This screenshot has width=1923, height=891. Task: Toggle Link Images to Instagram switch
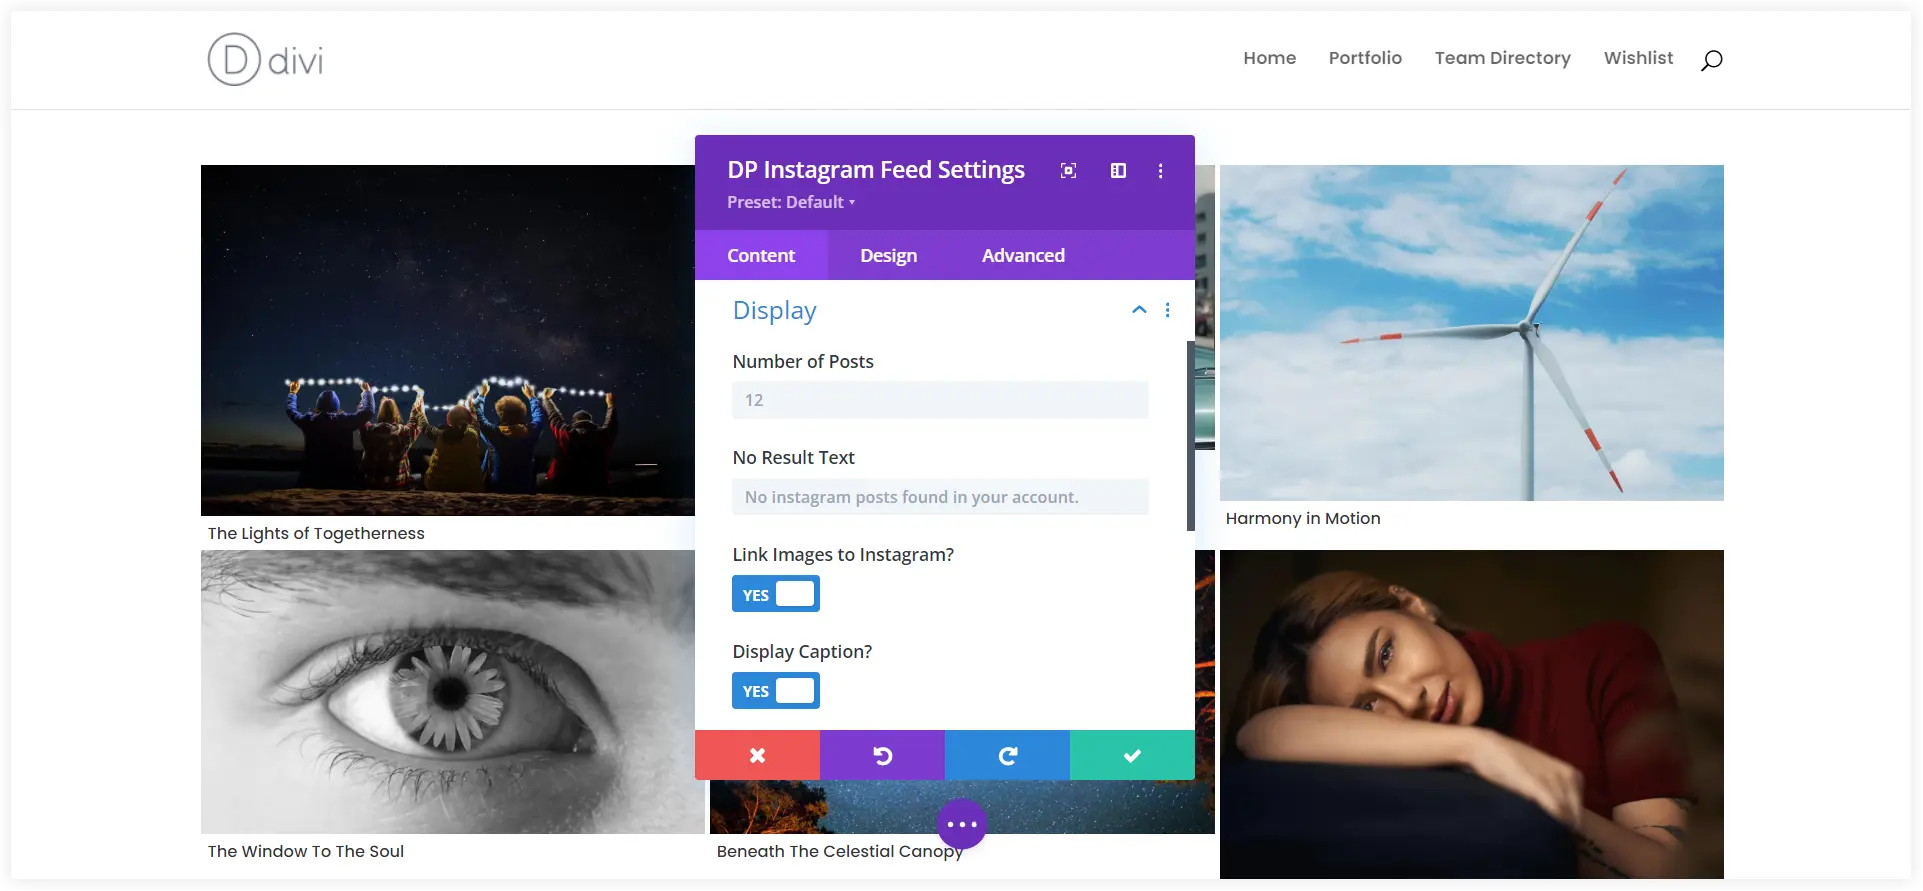point(775,594)
